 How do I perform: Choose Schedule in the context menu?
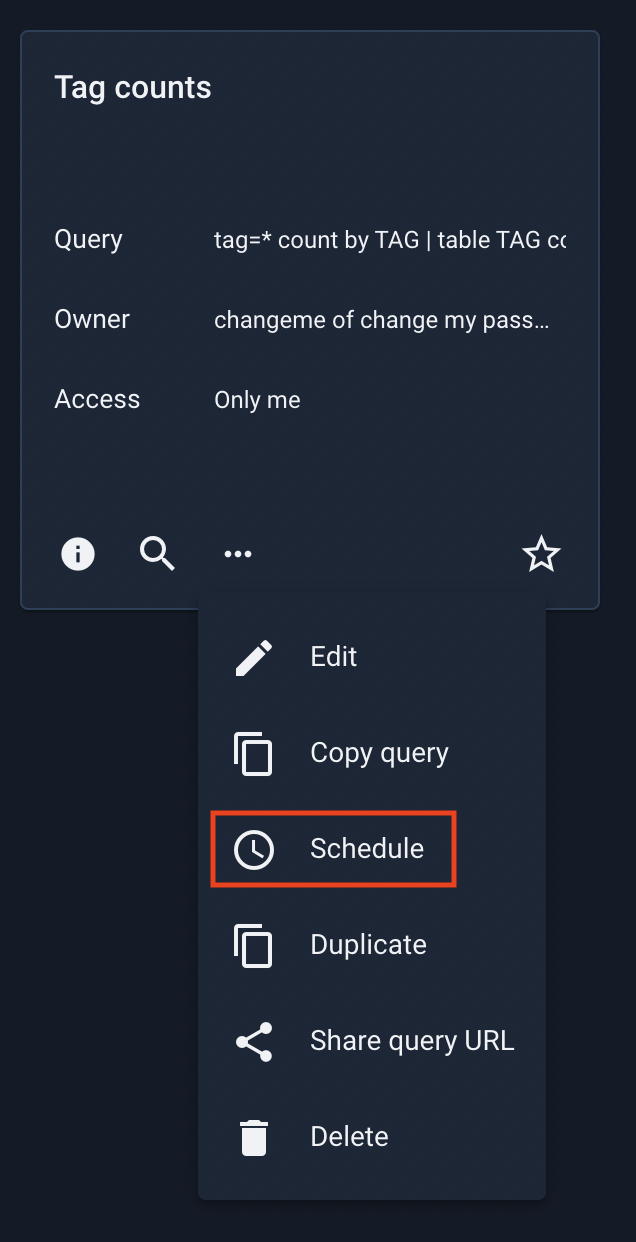click(372, 849)
